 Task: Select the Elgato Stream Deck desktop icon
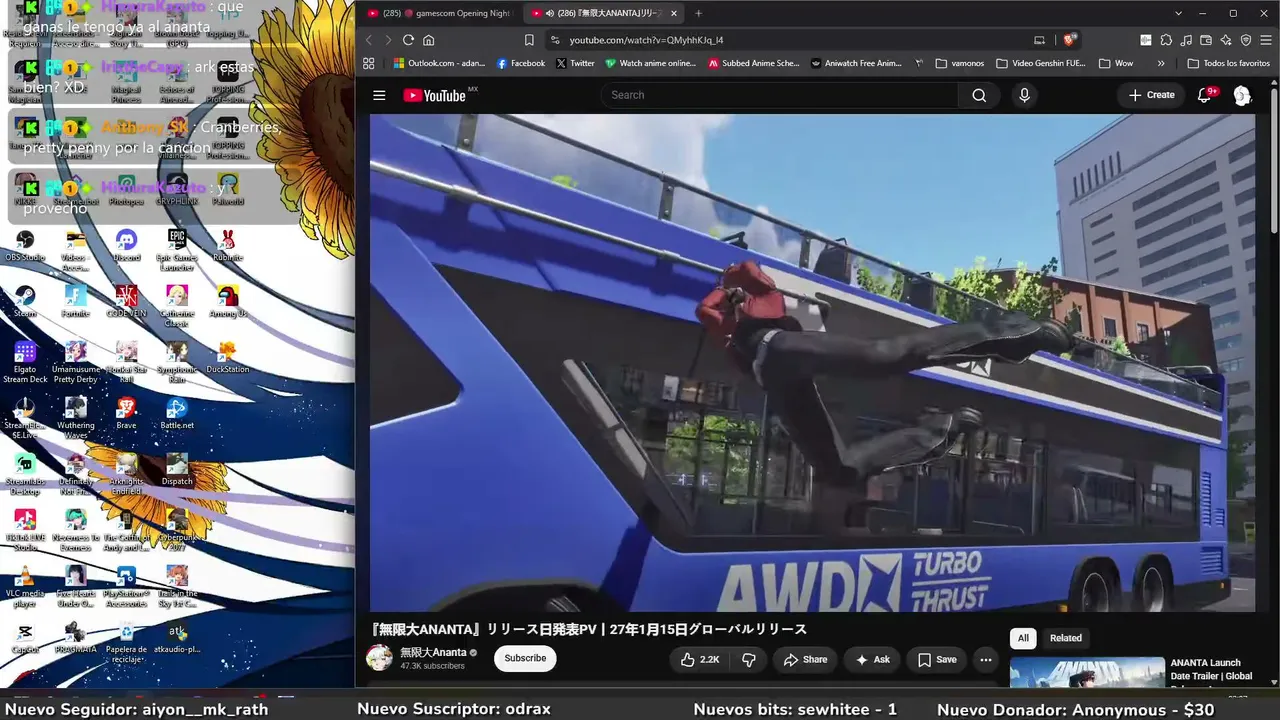pos(25,363)
